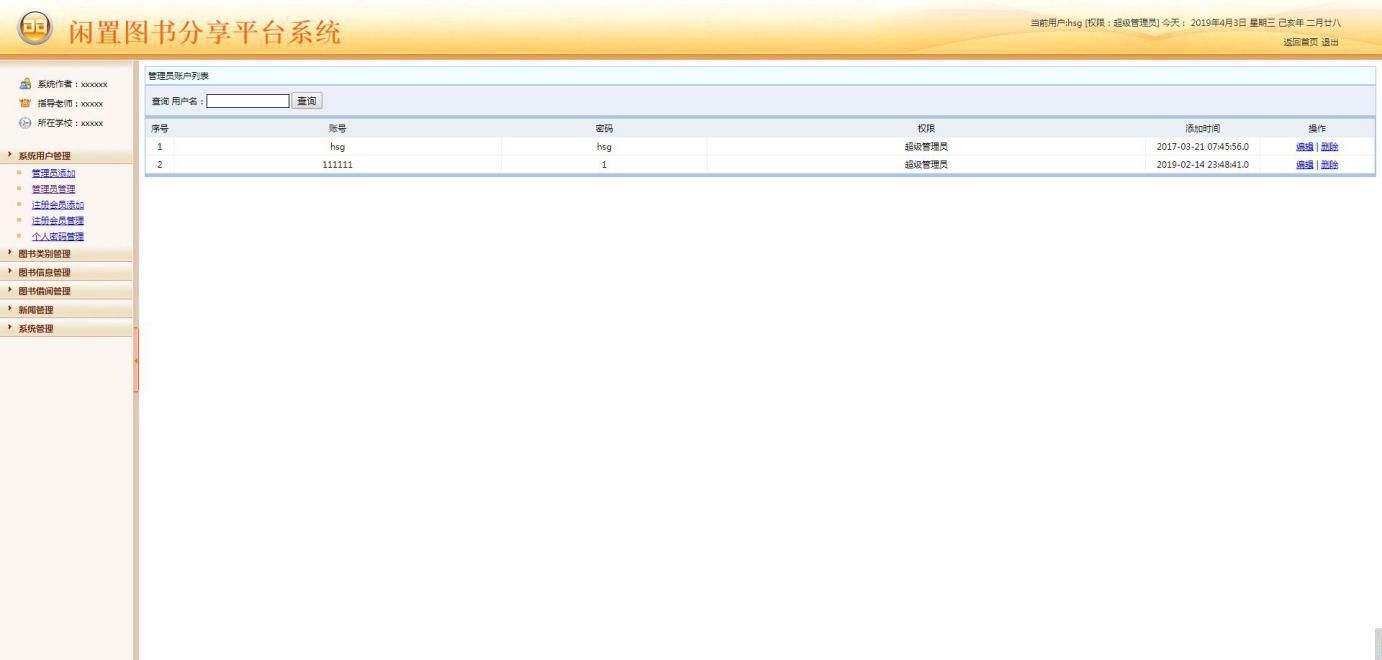Open the 注册会员添加 sidebar link
The image size is (1382, 660).
[58, 205]
